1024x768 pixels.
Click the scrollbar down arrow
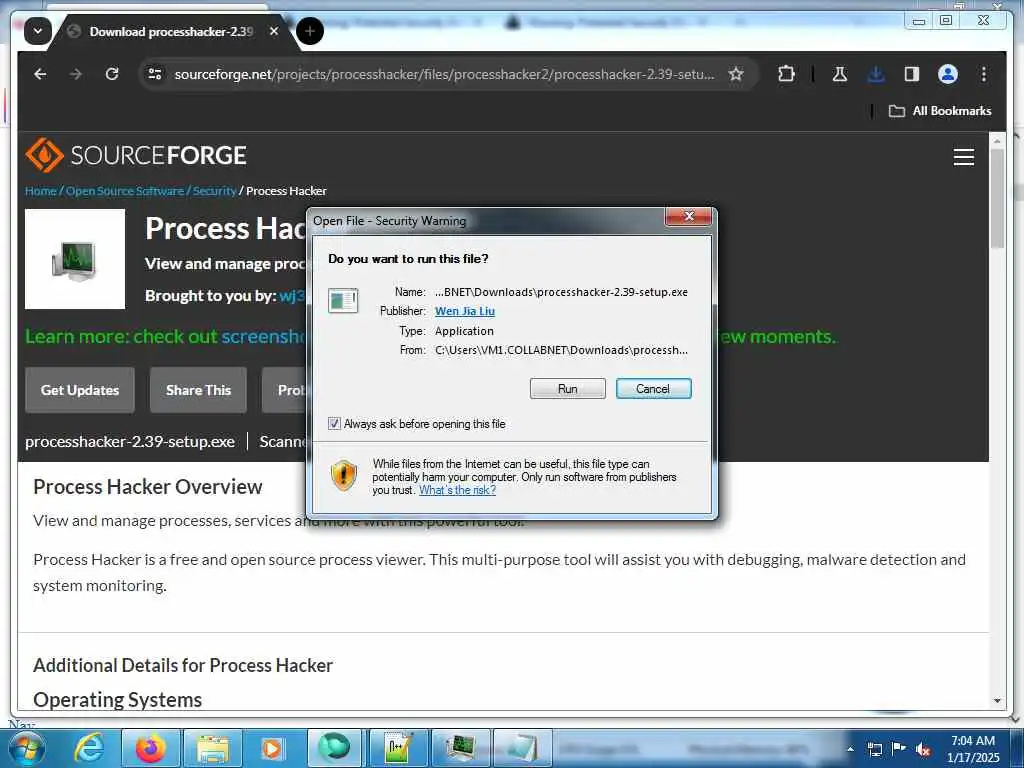997,701
